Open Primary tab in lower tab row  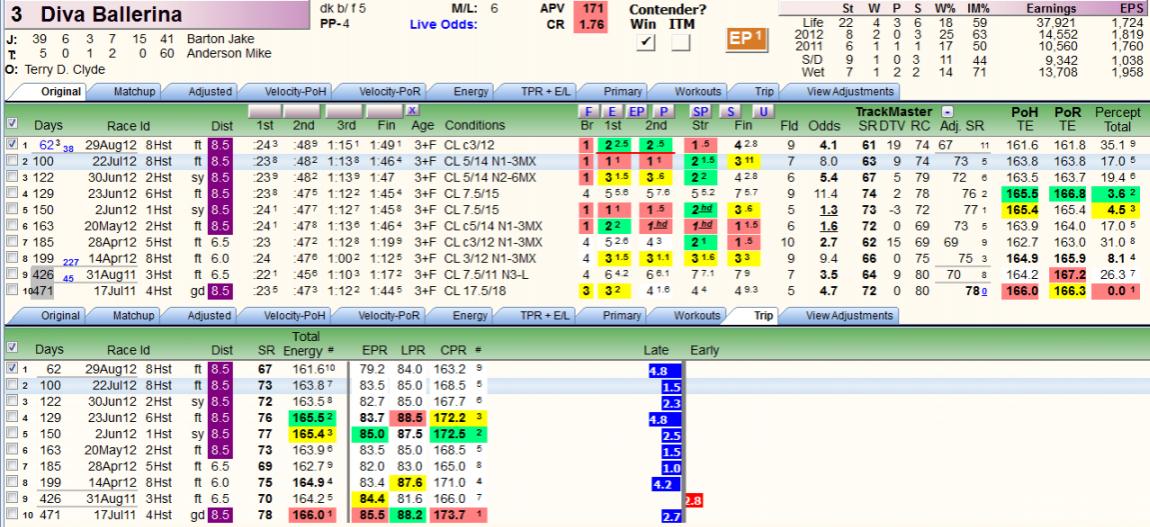coord(621,316)
